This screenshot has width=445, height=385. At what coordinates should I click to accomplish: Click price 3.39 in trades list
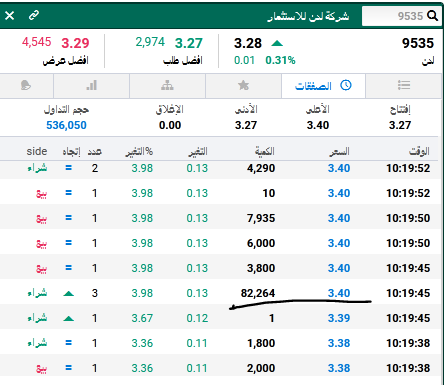[339, 318]
